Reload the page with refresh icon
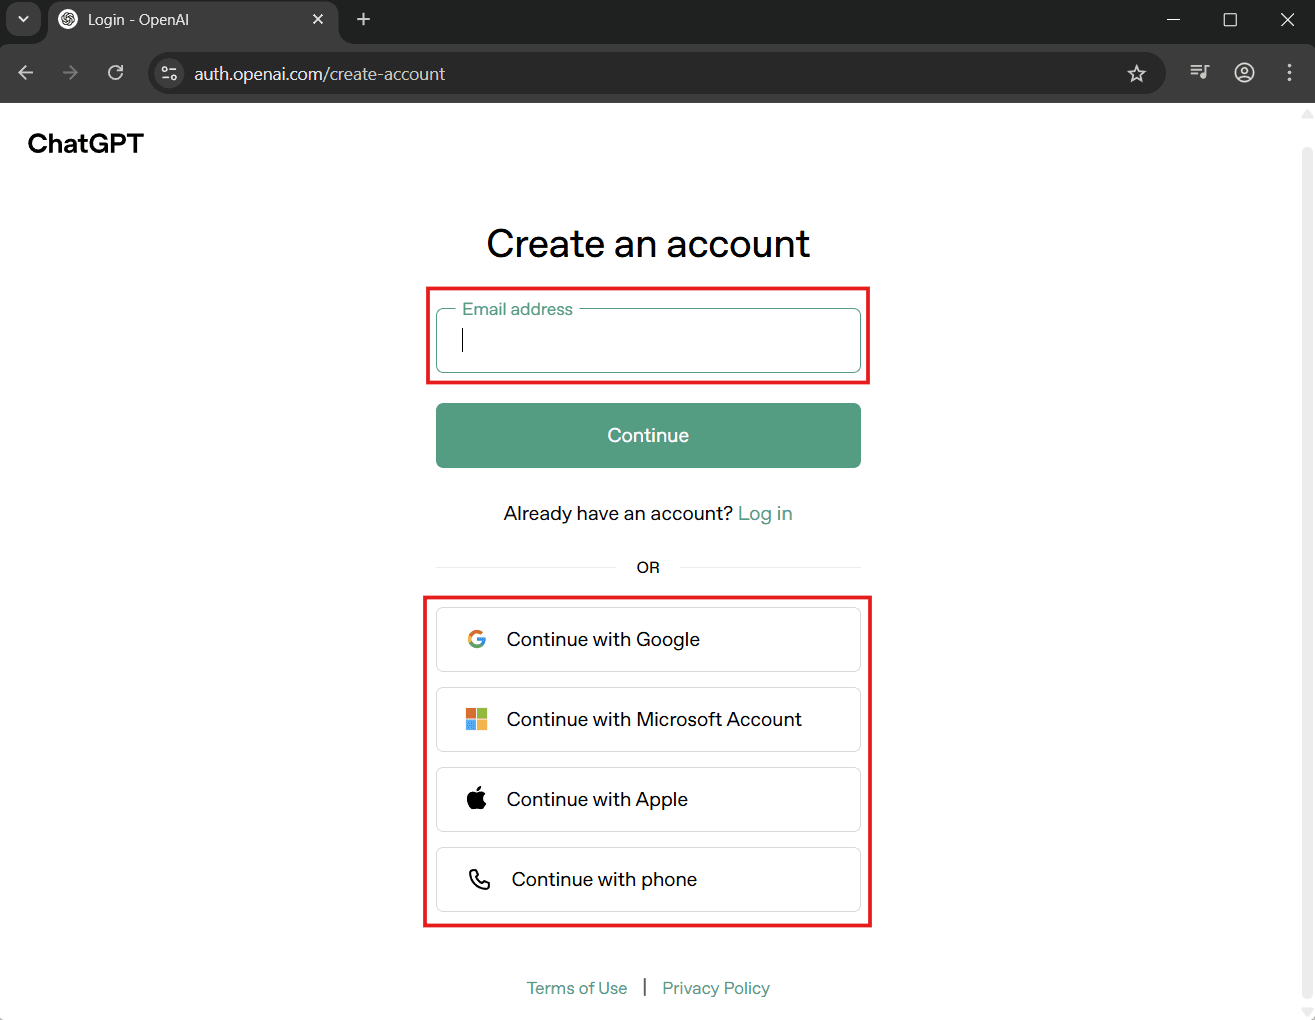Image resolution: width=1315 pixels, height=1020 pixels. [116, 73]
